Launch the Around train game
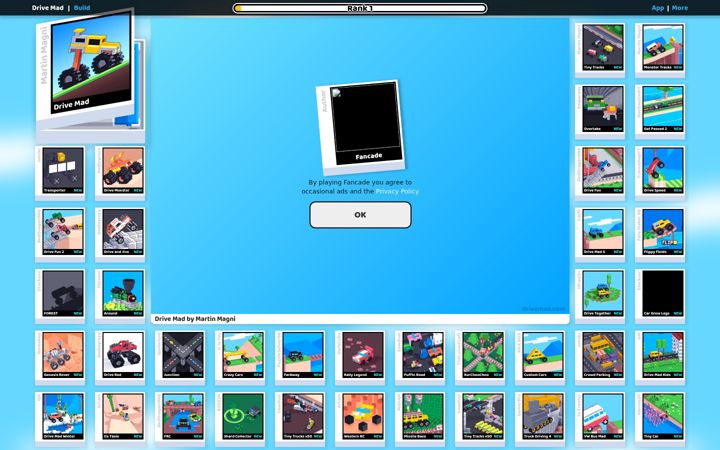 (120, 296)
